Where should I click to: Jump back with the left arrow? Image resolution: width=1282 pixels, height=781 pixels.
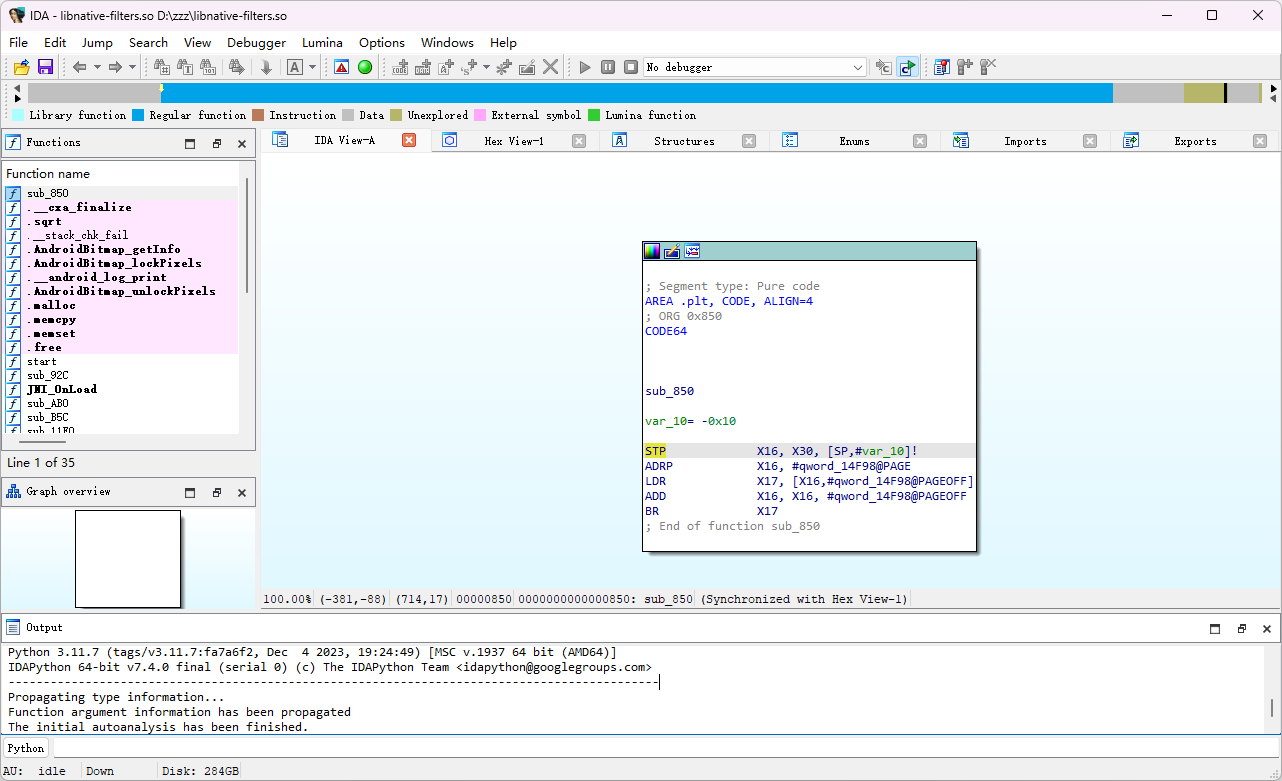[80, 67]
